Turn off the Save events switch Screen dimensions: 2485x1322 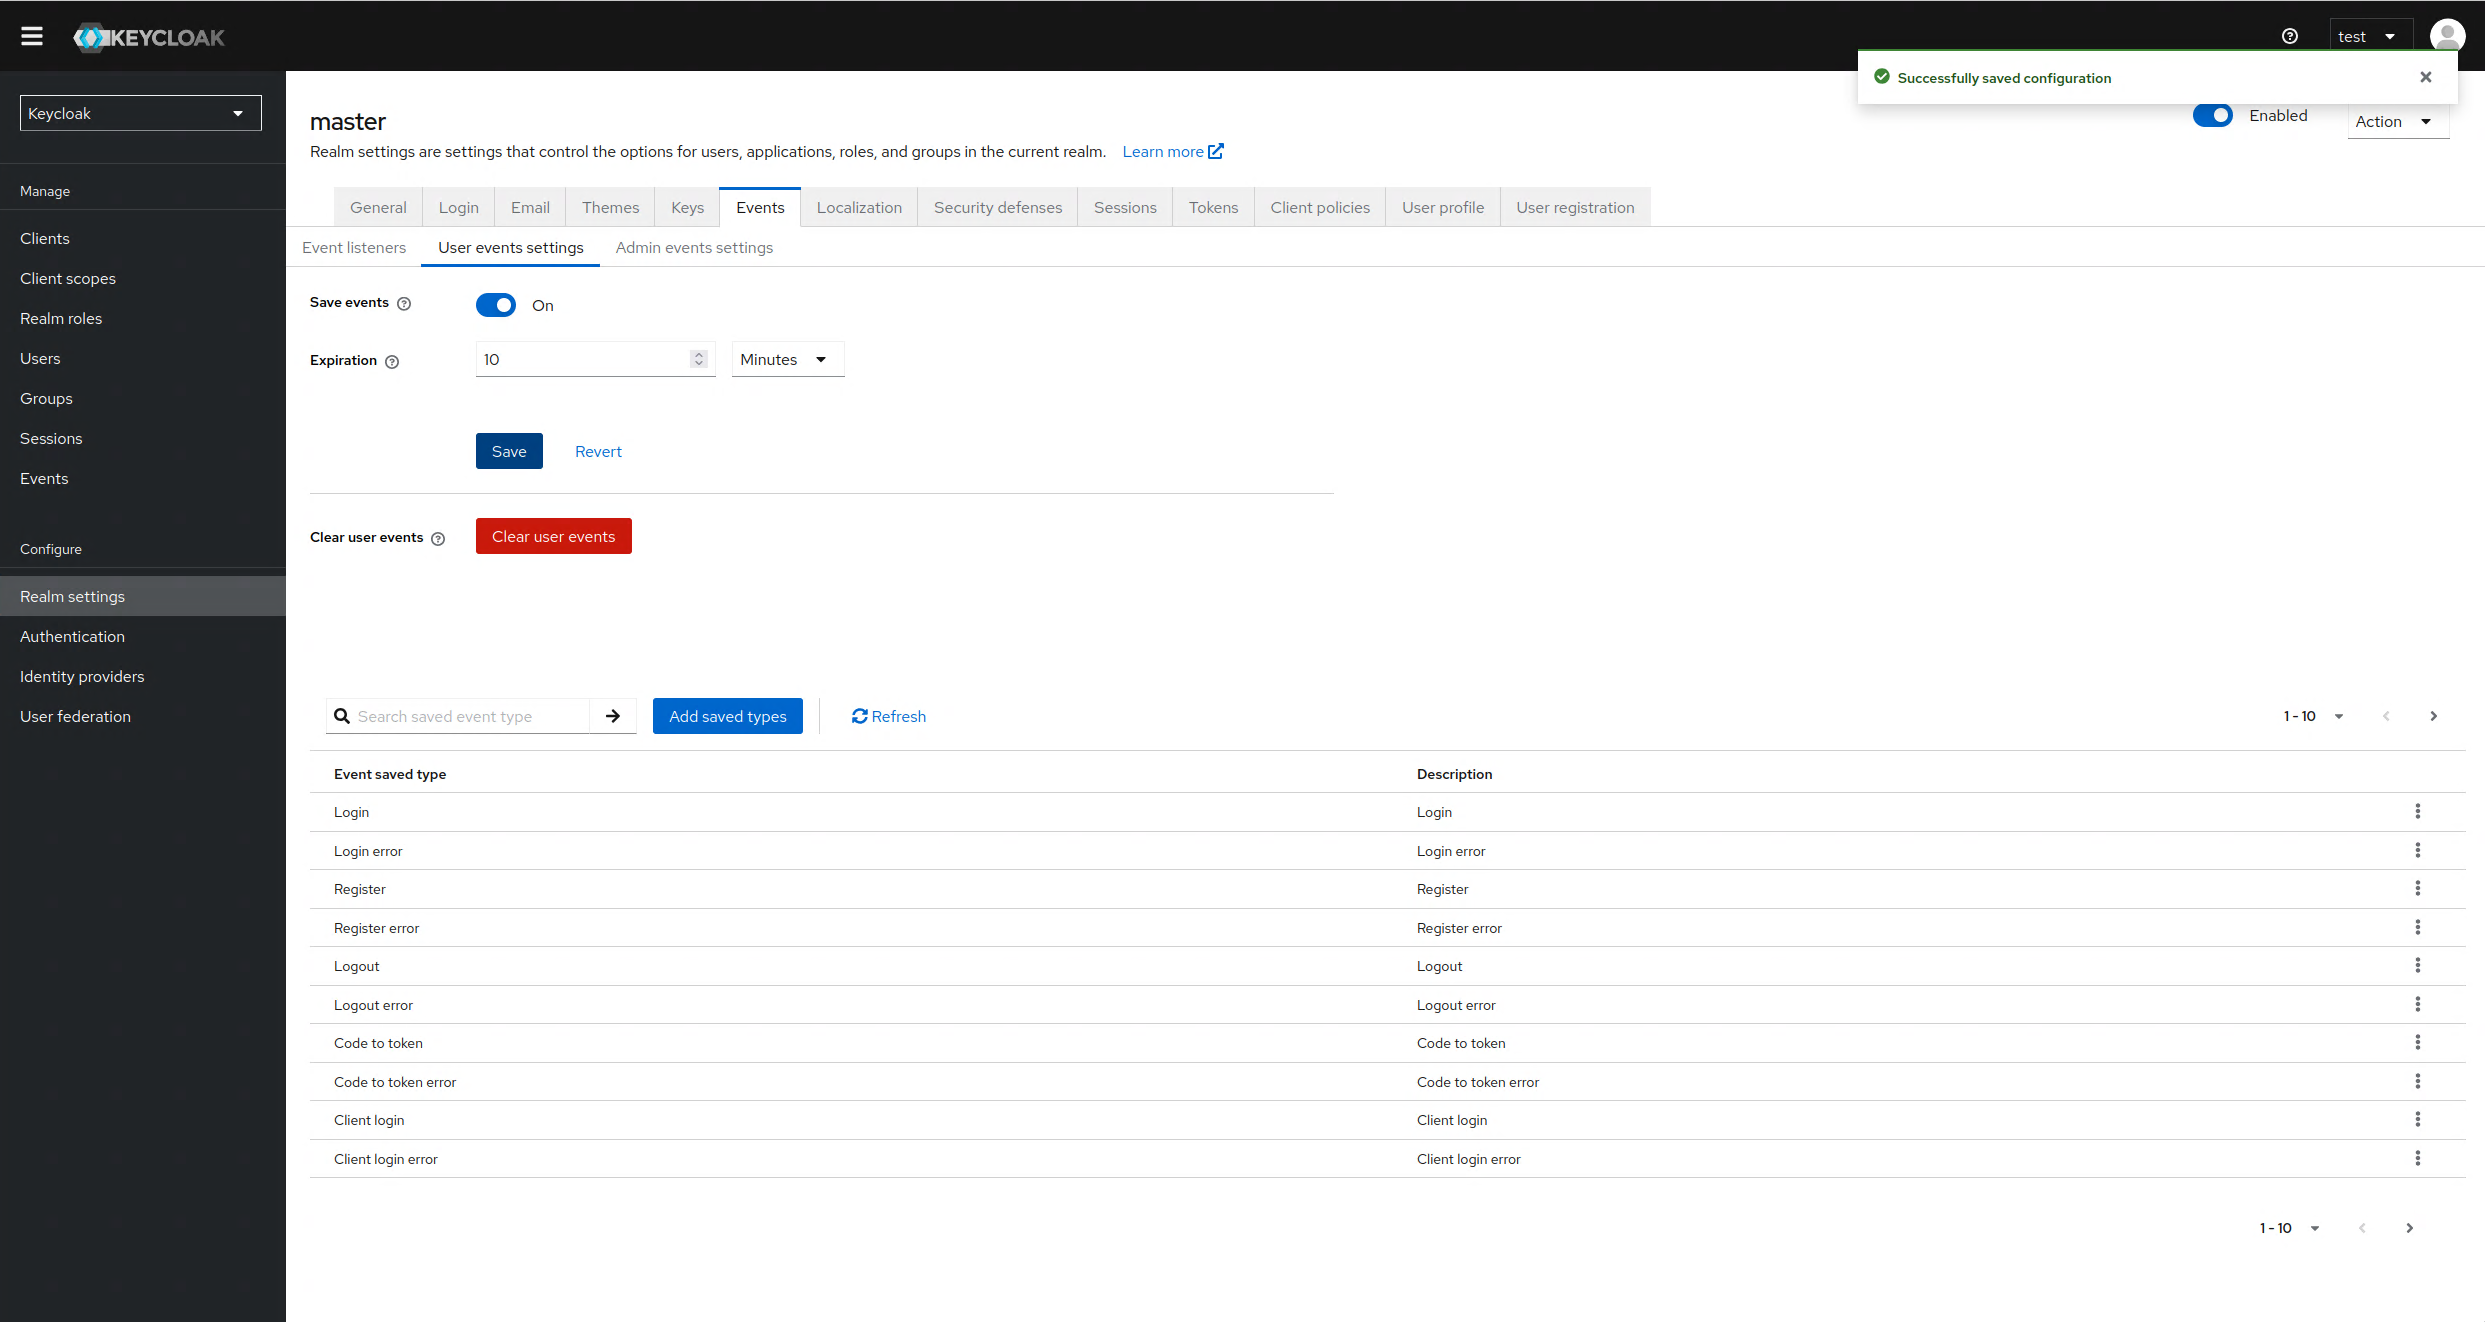[496, 305]
